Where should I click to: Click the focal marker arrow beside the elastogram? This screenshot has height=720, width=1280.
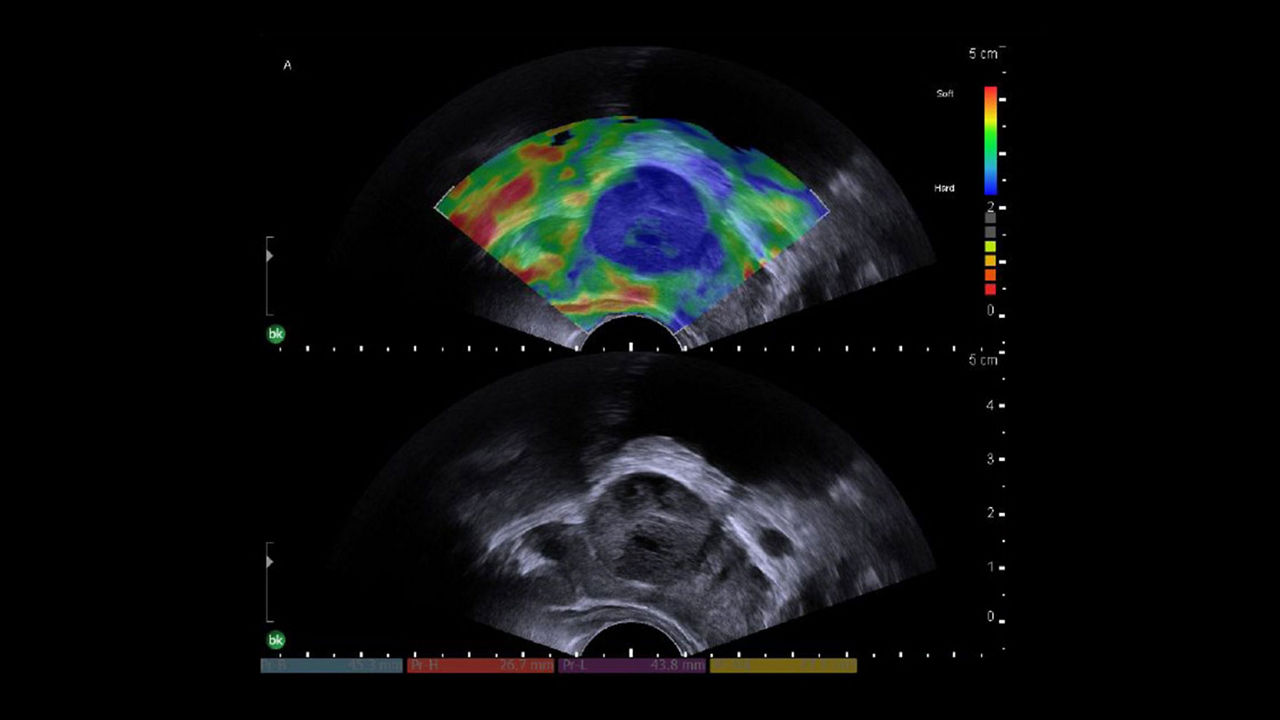coord(268,255)
